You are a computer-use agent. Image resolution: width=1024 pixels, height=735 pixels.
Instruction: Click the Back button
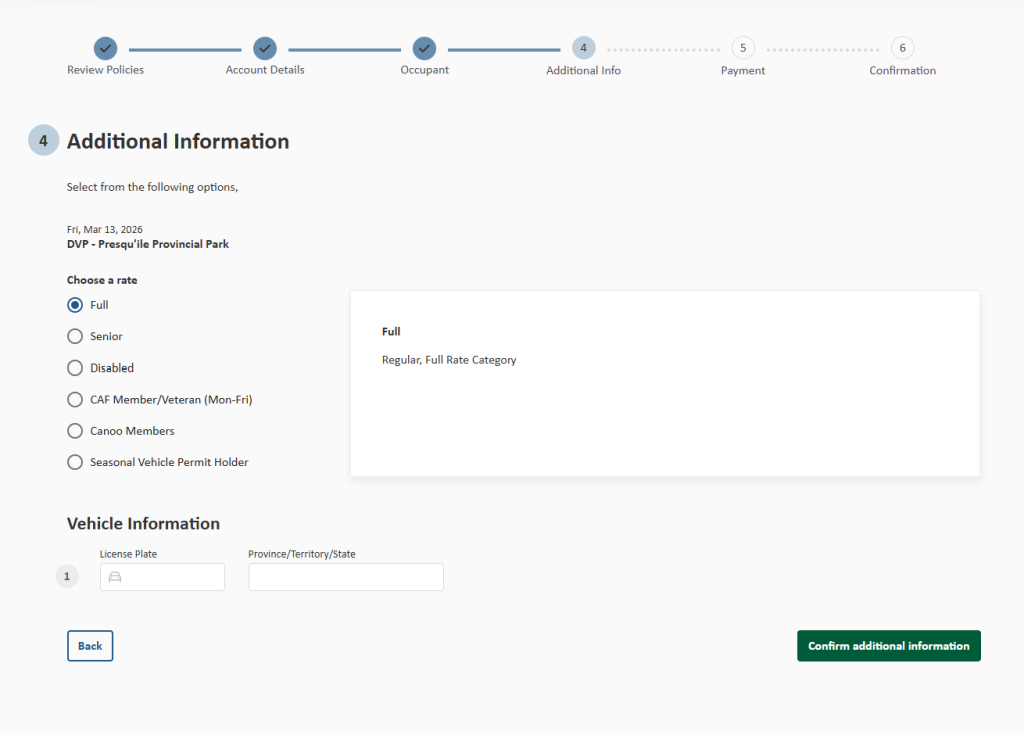pos(90,645)
